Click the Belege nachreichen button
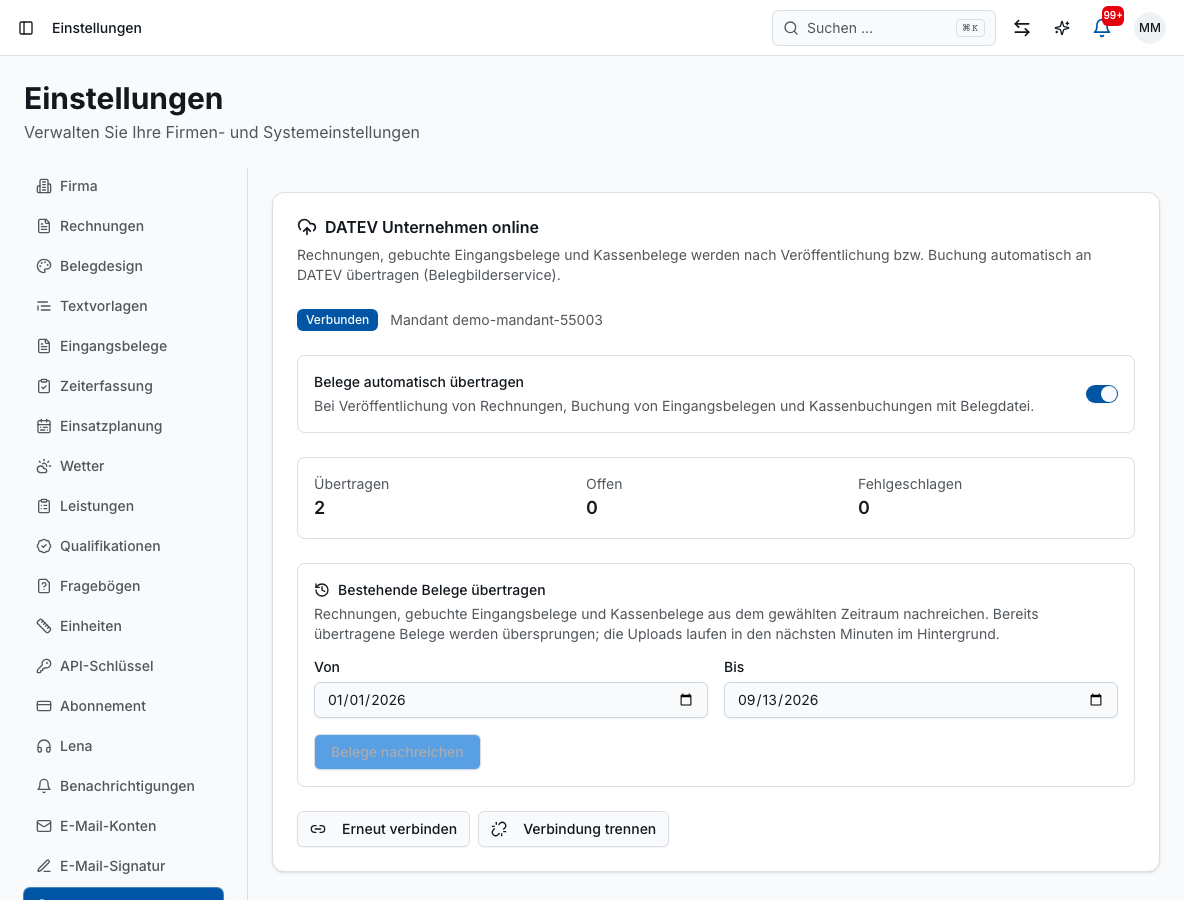 pyautogui.click(x=397, y=752)
